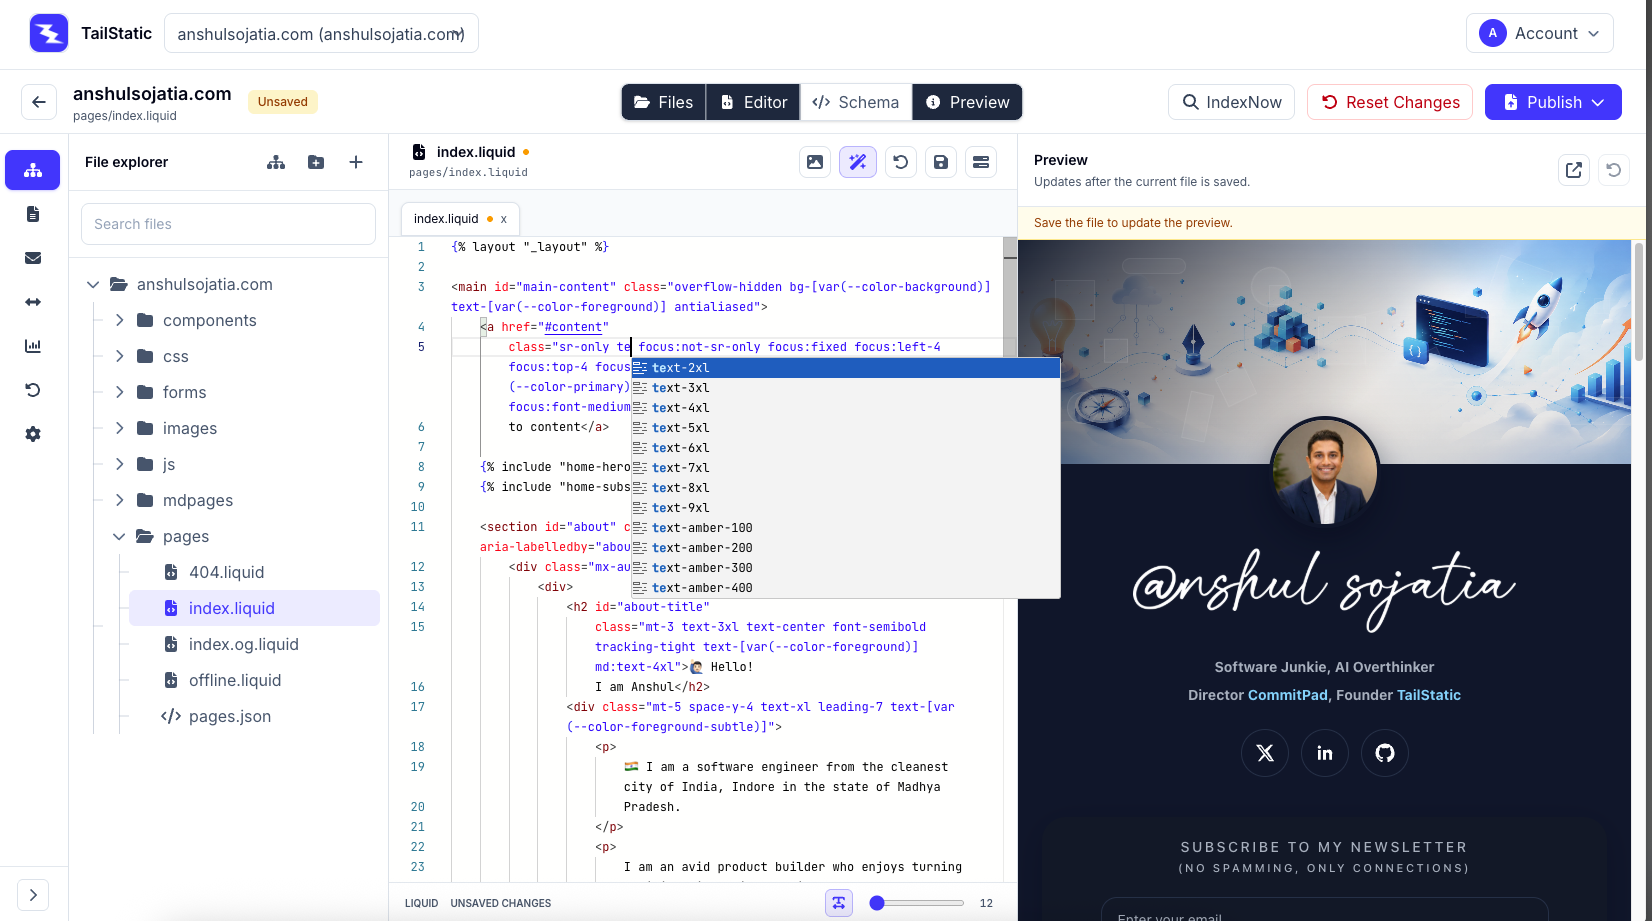Click the X social icon in preview

pyautogui.click(x=1265, y=753)
